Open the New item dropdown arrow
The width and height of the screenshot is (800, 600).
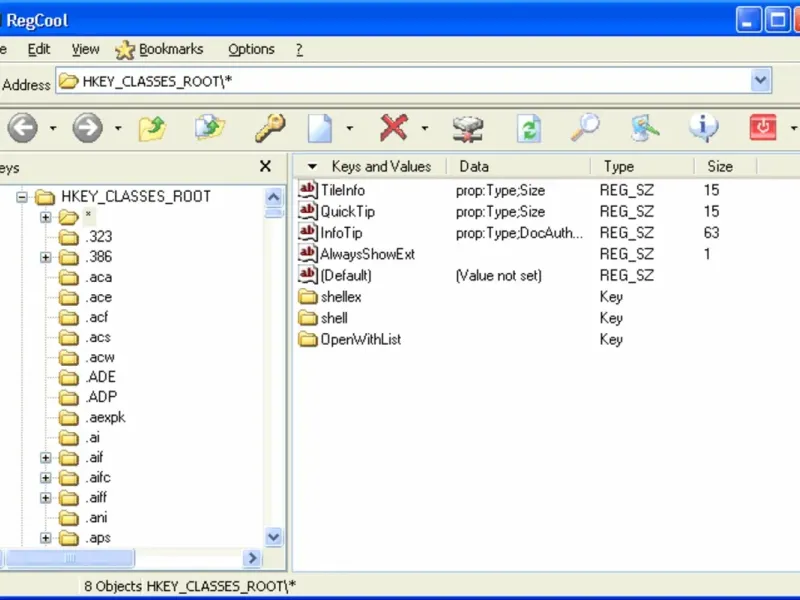point(349,128)
